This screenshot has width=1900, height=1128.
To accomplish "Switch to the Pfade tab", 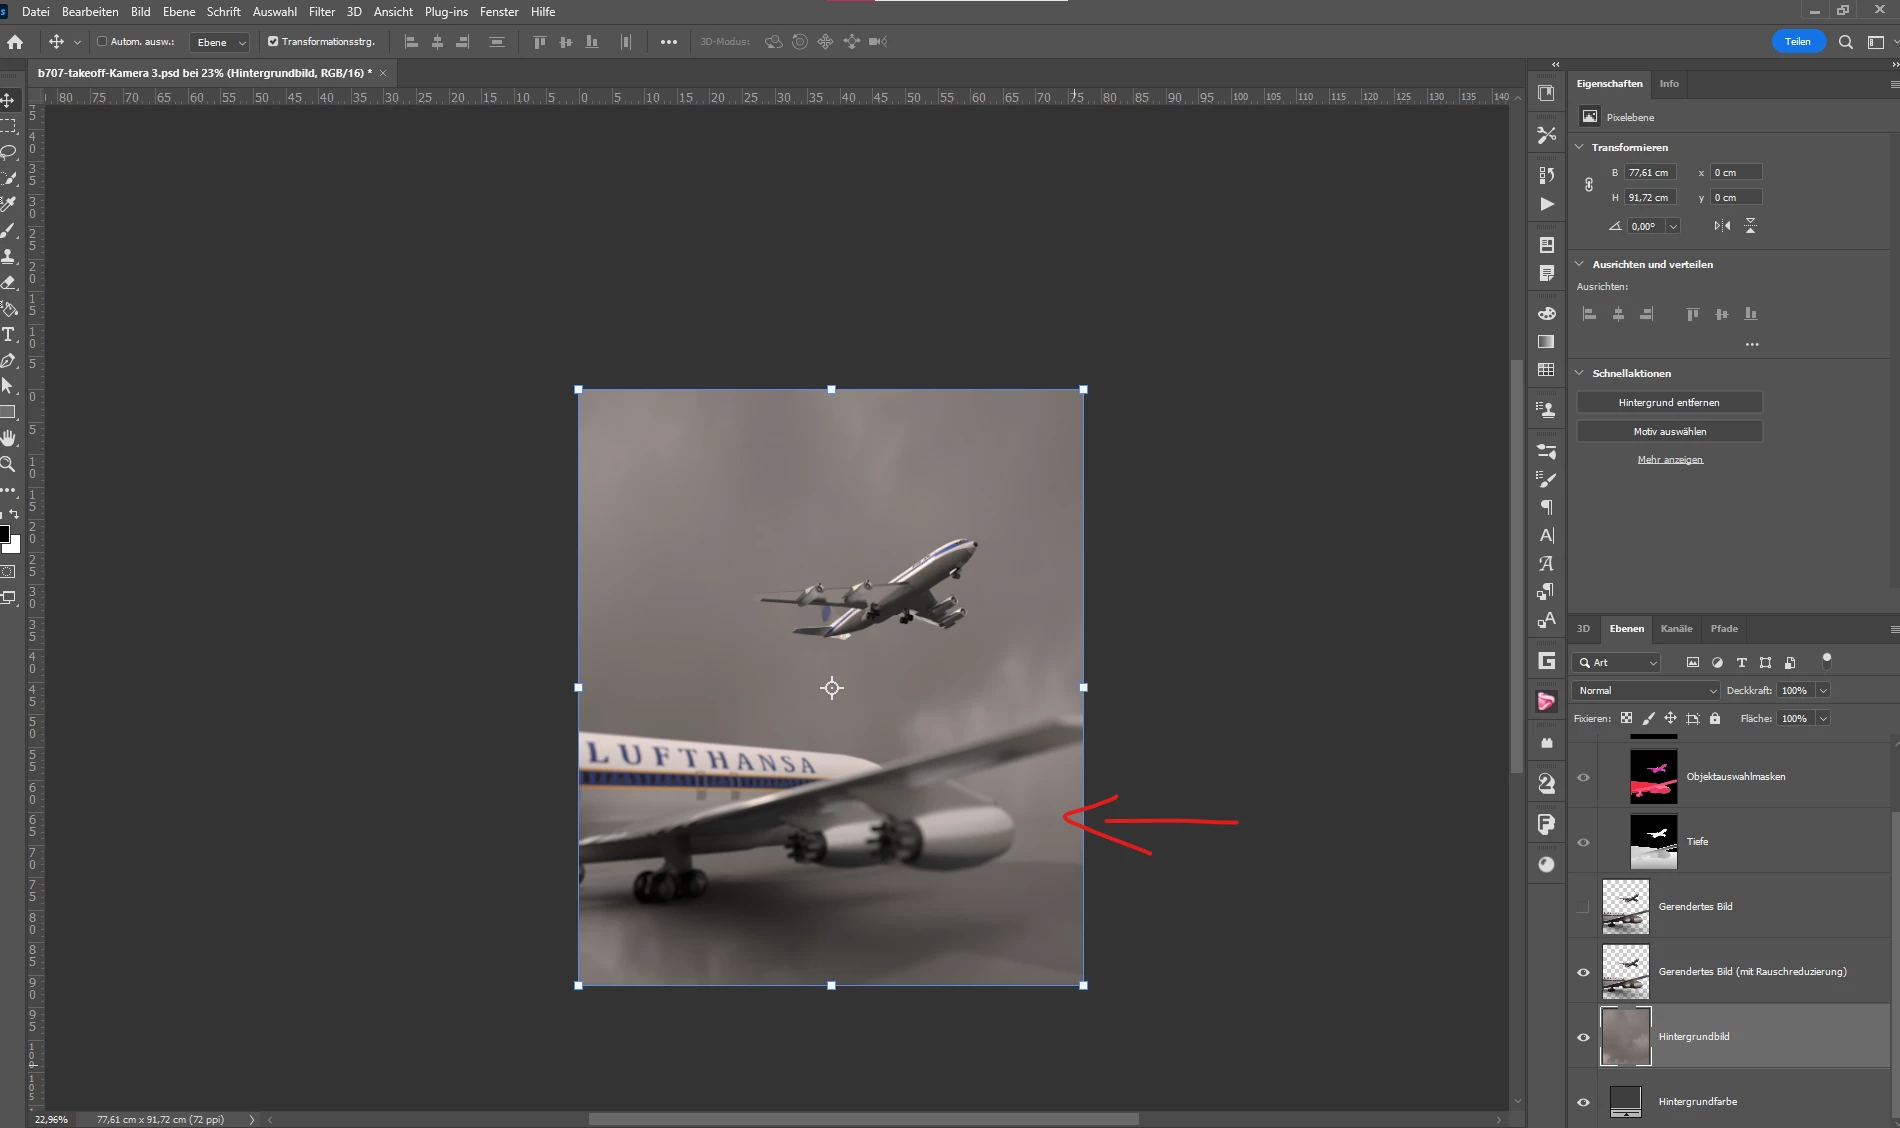I will click(1724, 628).
